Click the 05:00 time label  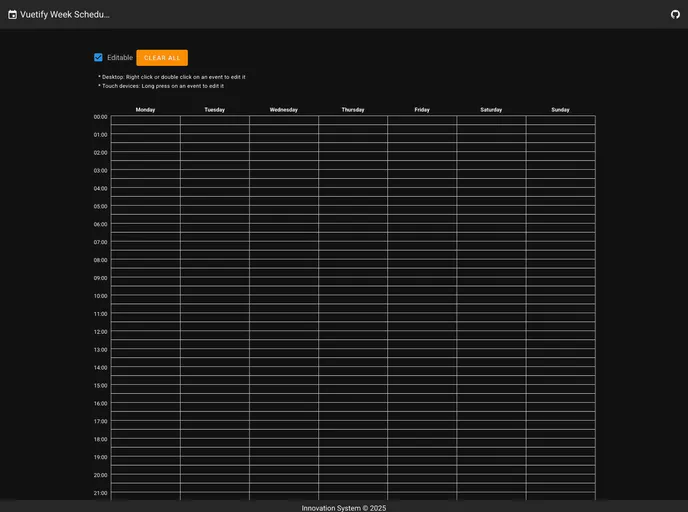[x=100, y=206]
